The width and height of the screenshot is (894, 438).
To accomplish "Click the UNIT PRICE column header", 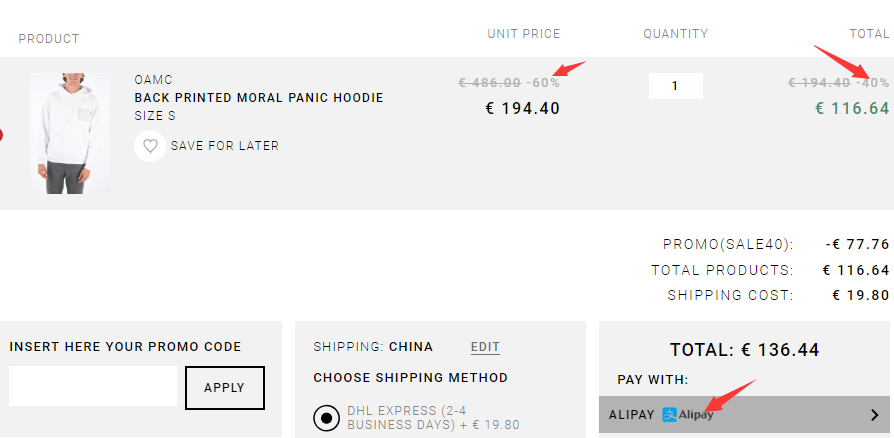I will coord(523,34).
